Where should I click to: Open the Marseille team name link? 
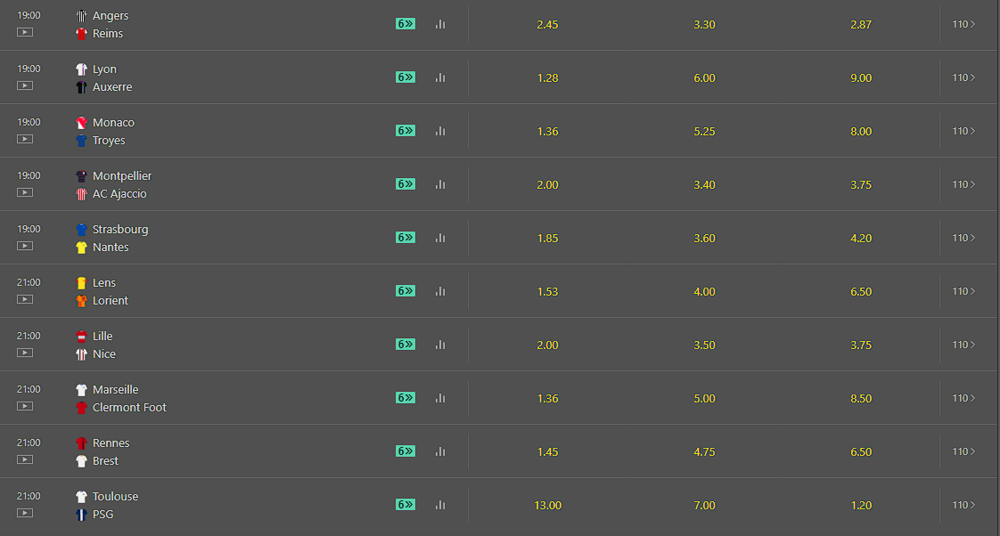[115, 390]
